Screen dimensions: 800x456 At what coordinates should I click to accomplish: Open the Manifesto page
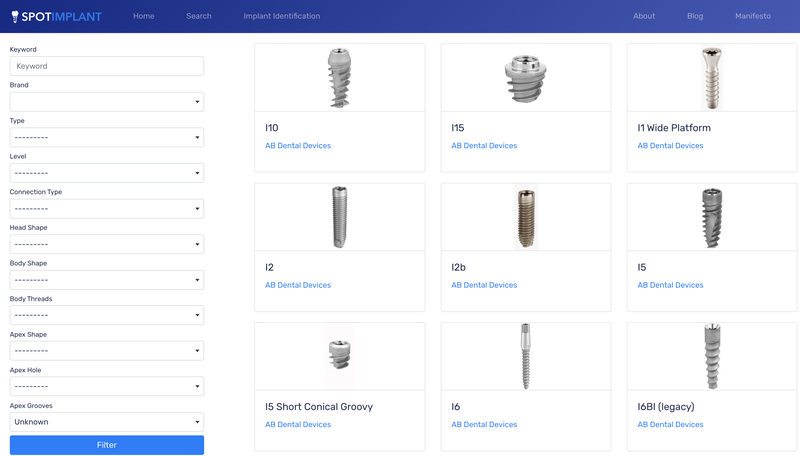coord(753,16)
